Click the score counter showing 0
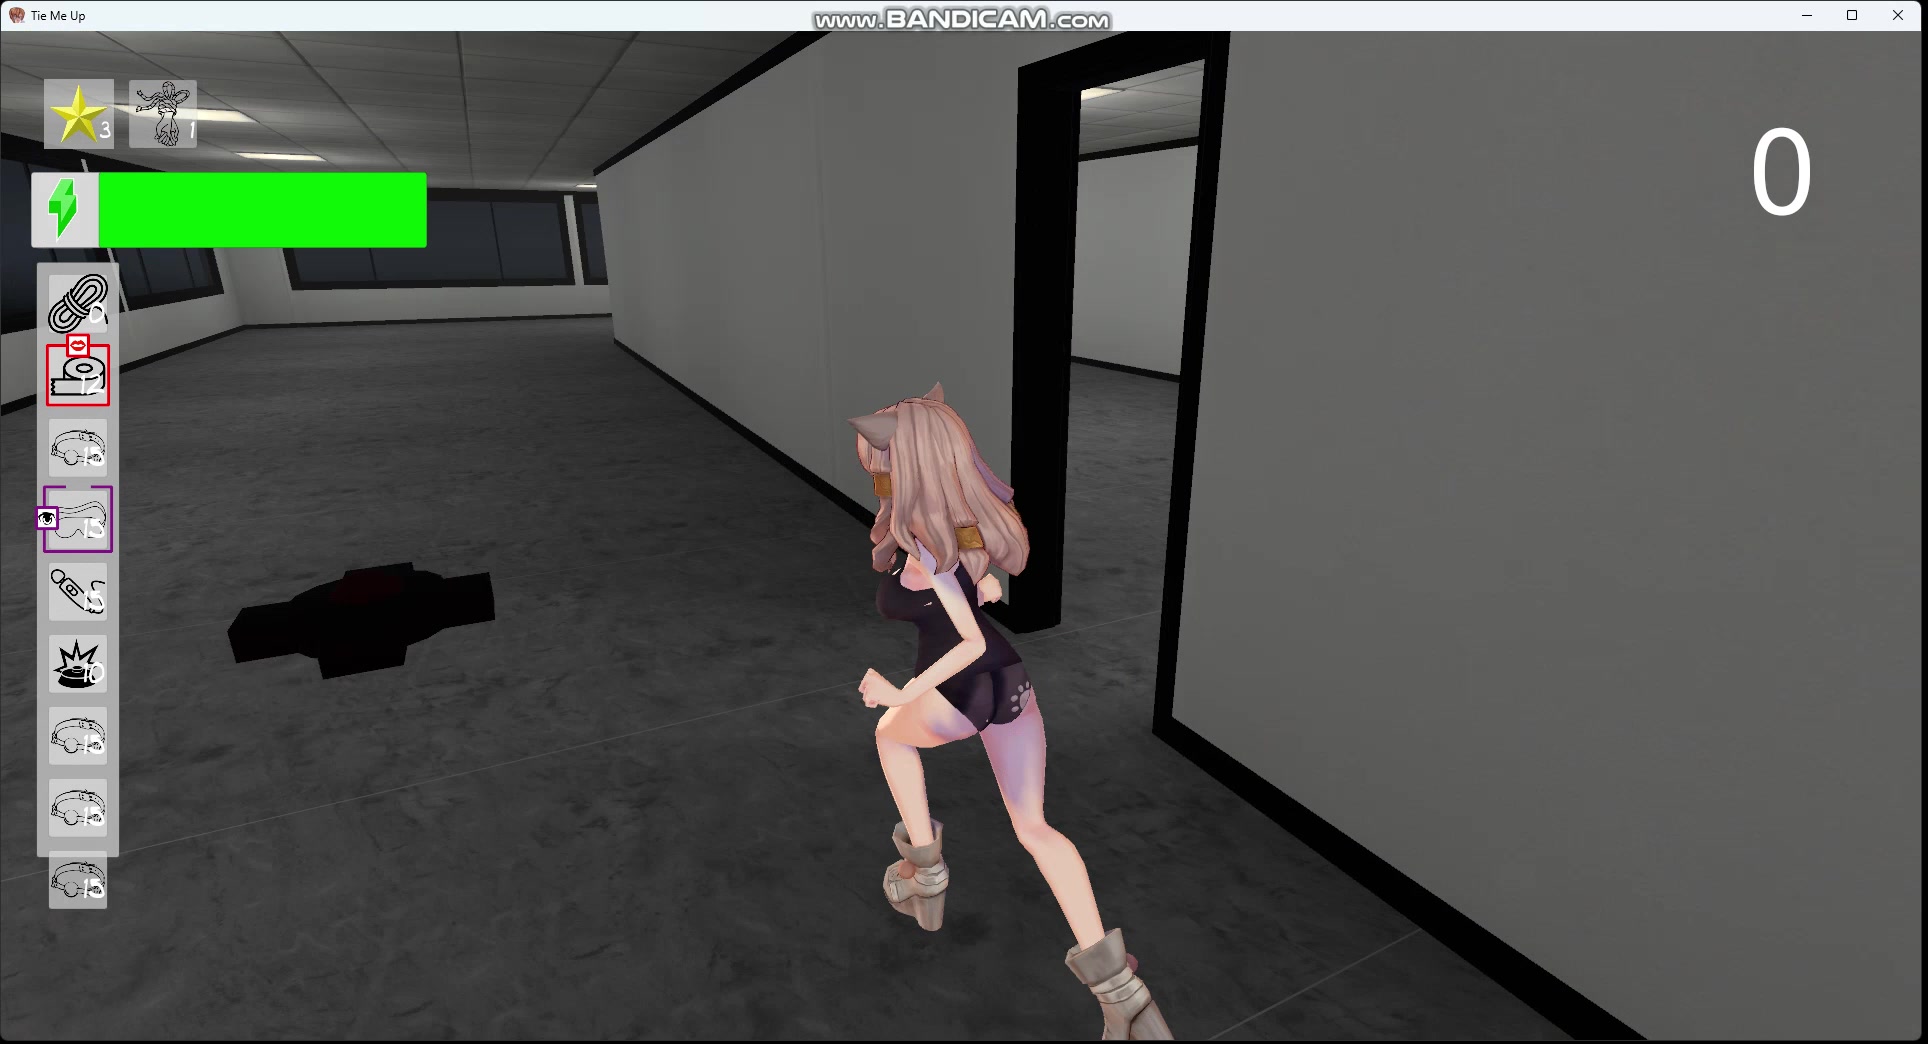1928x1044 pixels. pyautogui.click(x=1781, y=174)
